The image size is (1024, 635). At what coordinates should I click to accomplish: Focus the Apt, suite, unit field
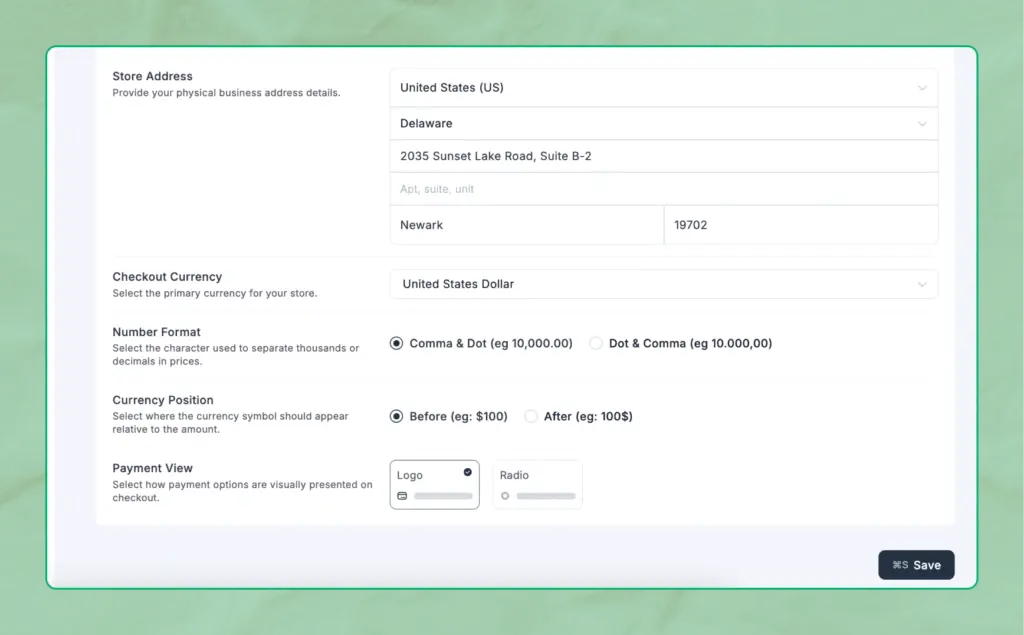(x=663, y=189)
